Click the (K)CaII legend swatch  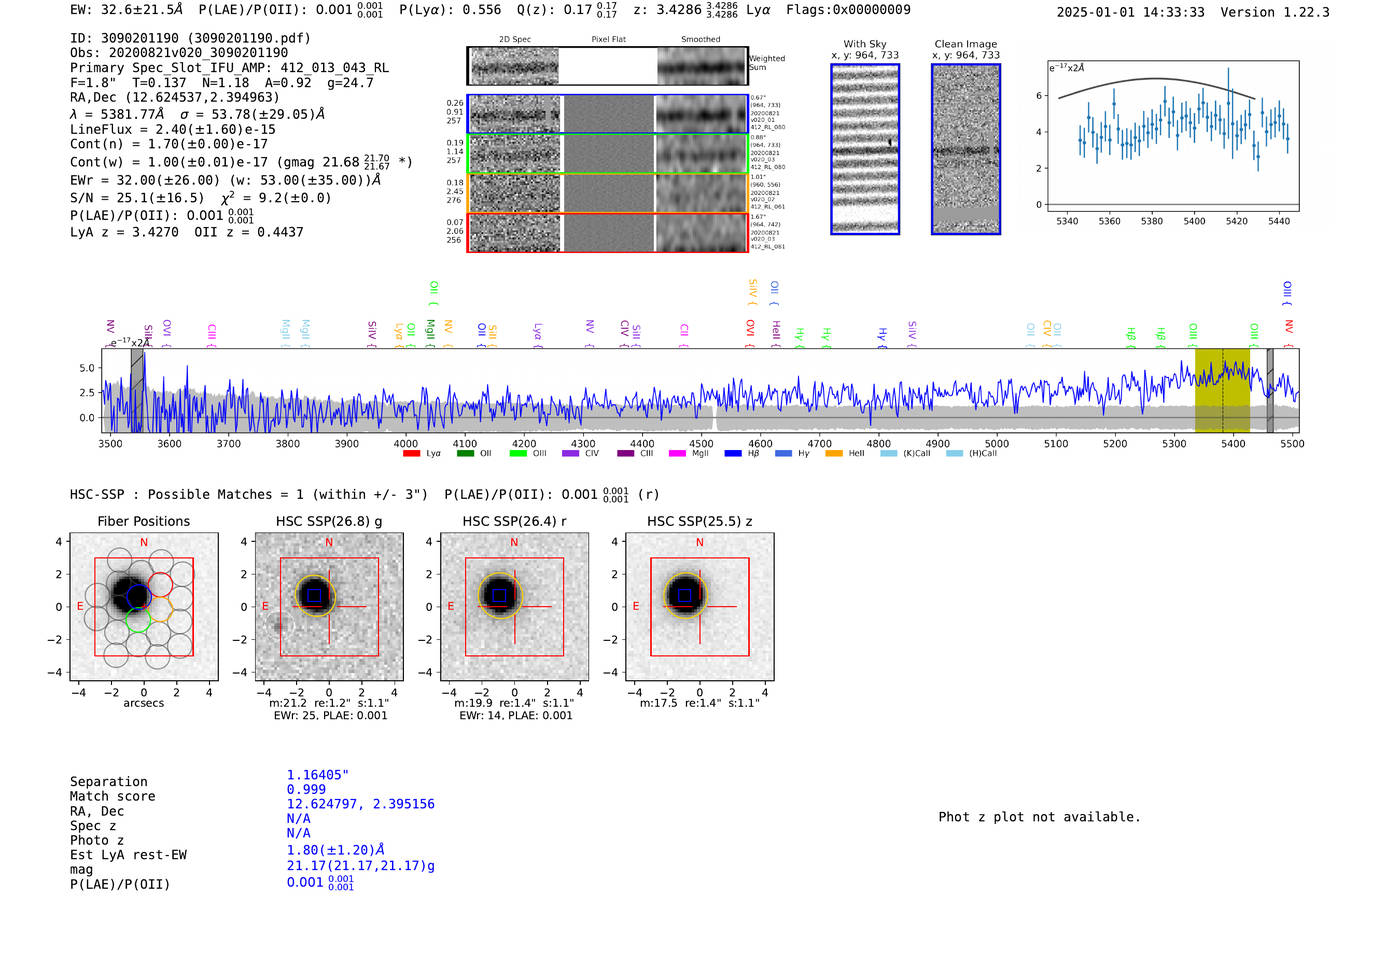tap(888, 454)
